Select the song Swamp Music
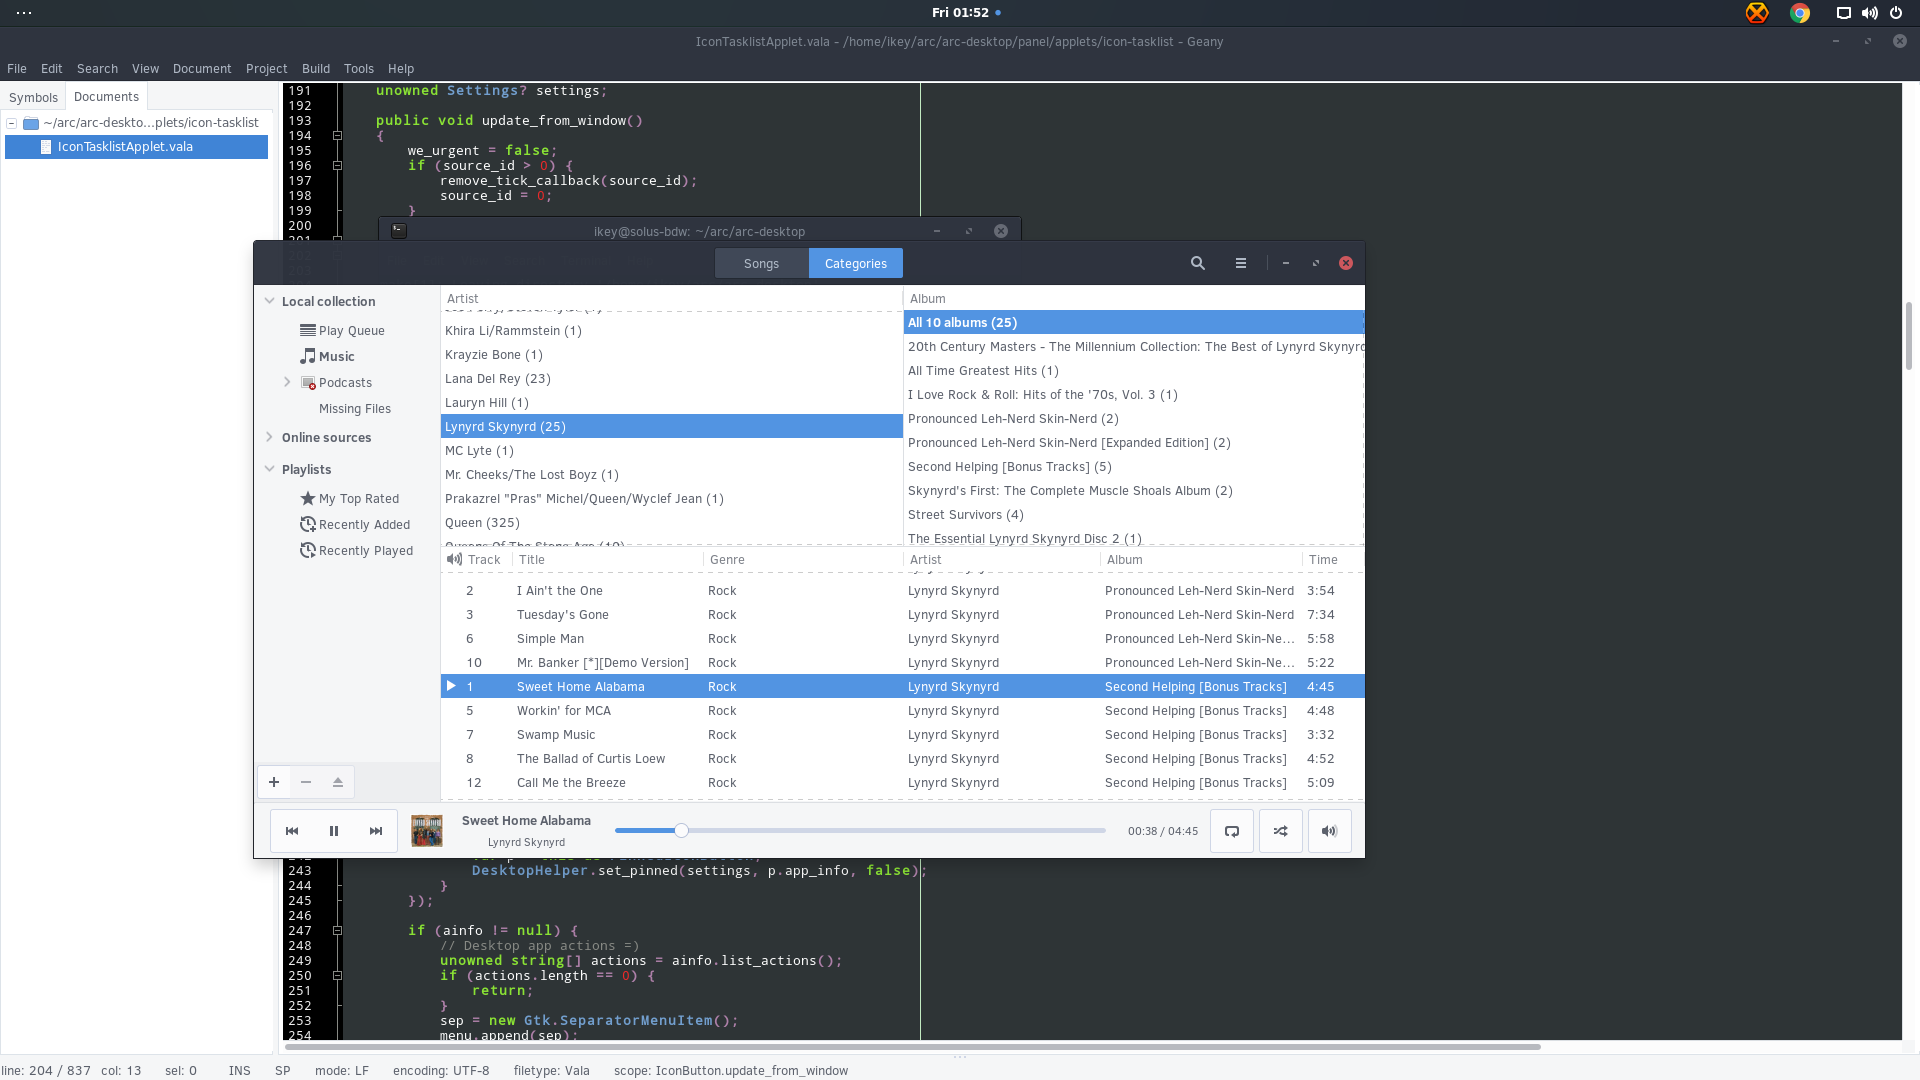 coord(902,735)
